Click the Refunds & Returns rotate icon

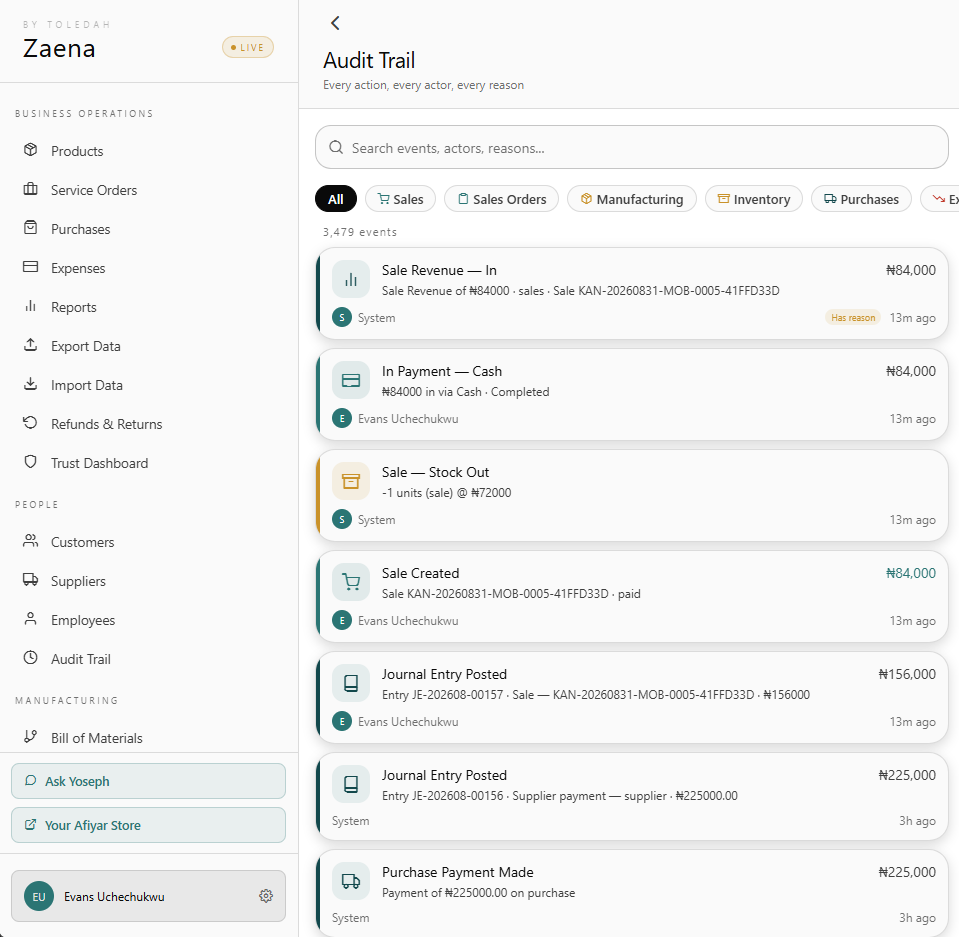[x=31, y=423]
